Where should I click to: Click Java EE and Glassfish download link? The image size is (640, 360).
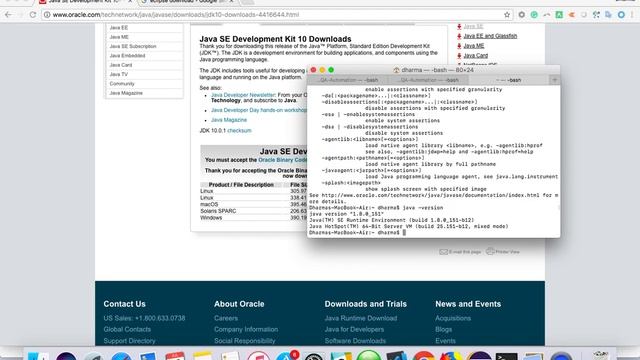coord(490,36)
